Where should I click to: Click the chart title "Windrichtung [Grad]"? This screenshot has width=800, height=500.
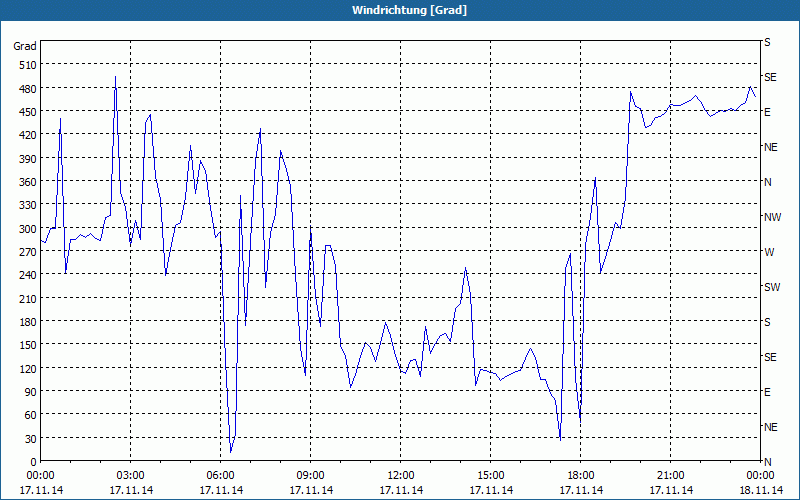coord(409,10)
